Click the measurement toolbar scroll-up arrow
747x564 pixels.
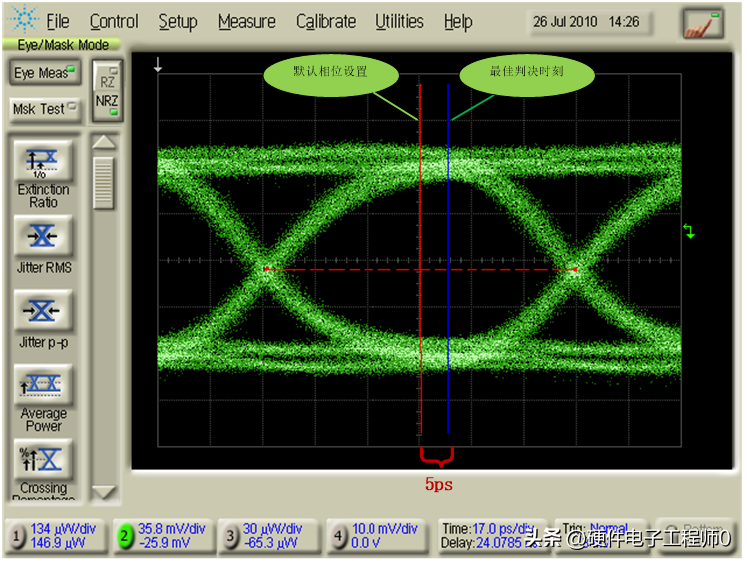(x=103, y=142)
